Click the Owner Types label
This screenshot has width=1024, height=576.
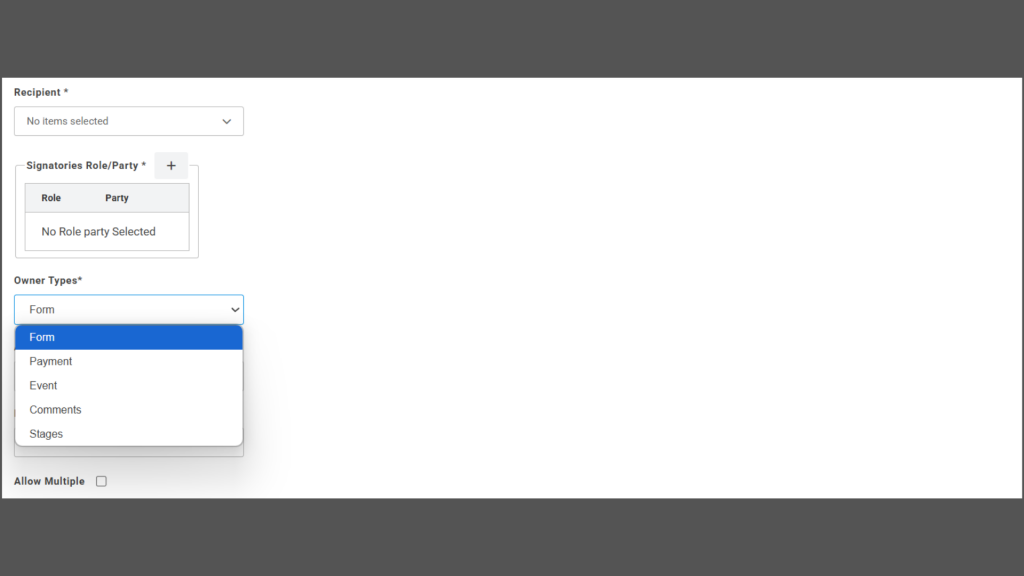pyautogui.click(x=48, y=280)
